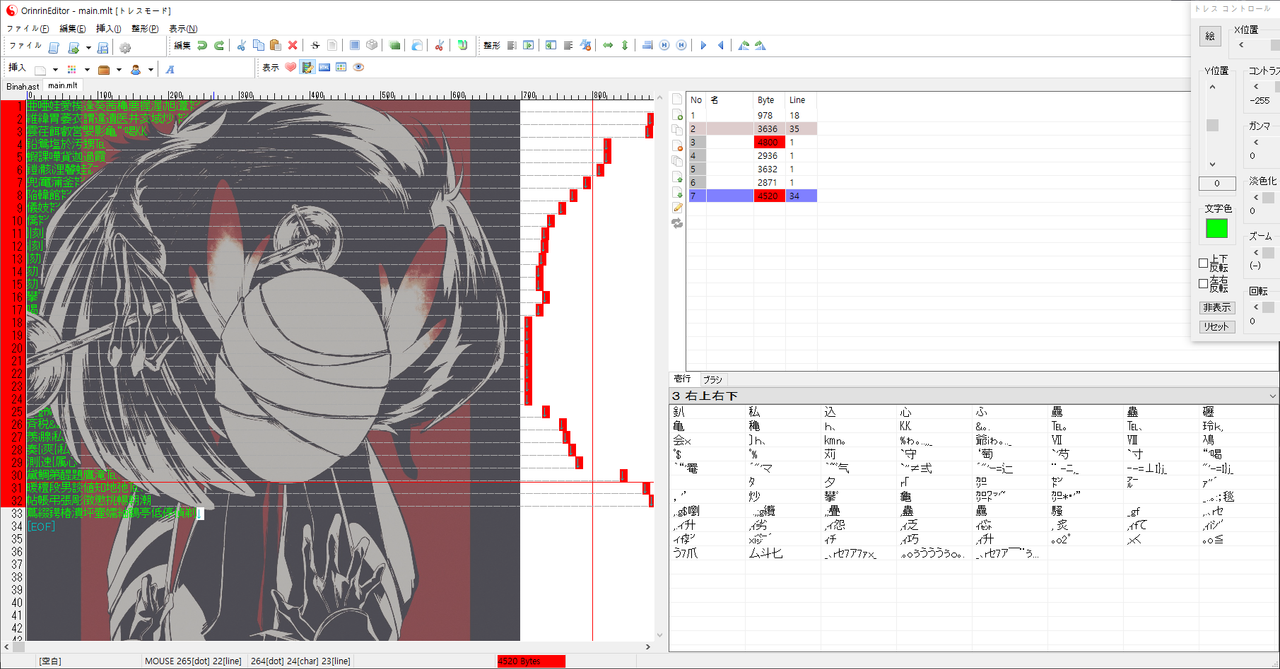
Task: Click the page with orange dot icon
Action: coord(677,146)
